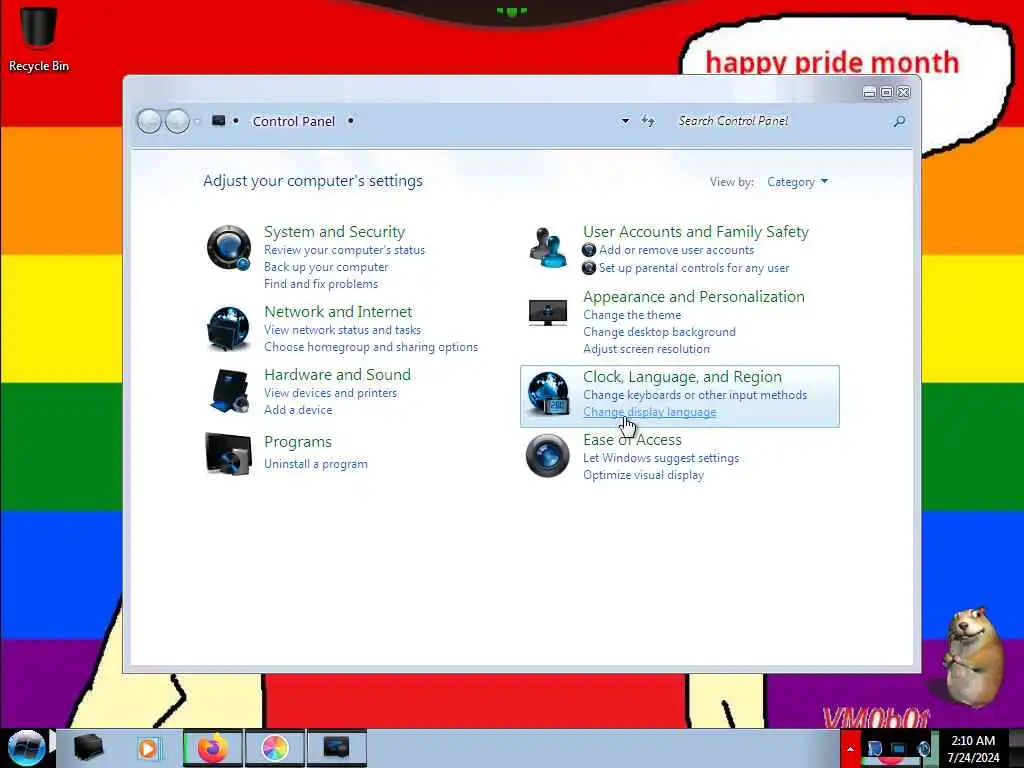Image resolution: width=1024 pixels, height=768 pixels.
Task: Expand the Control Panel breadcrumb arrow
Action: (x=351, y=121)
